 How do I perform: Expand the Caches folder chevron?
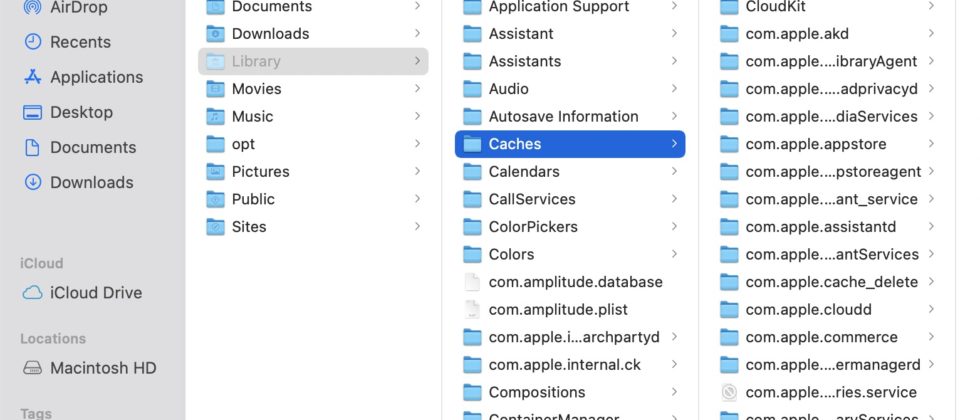point(675,144)
